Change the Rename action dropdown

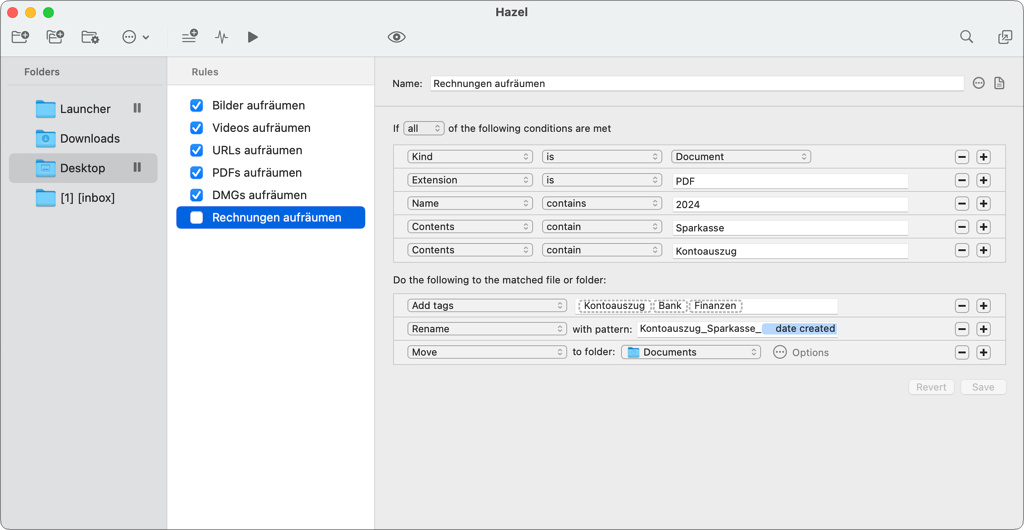486,329
